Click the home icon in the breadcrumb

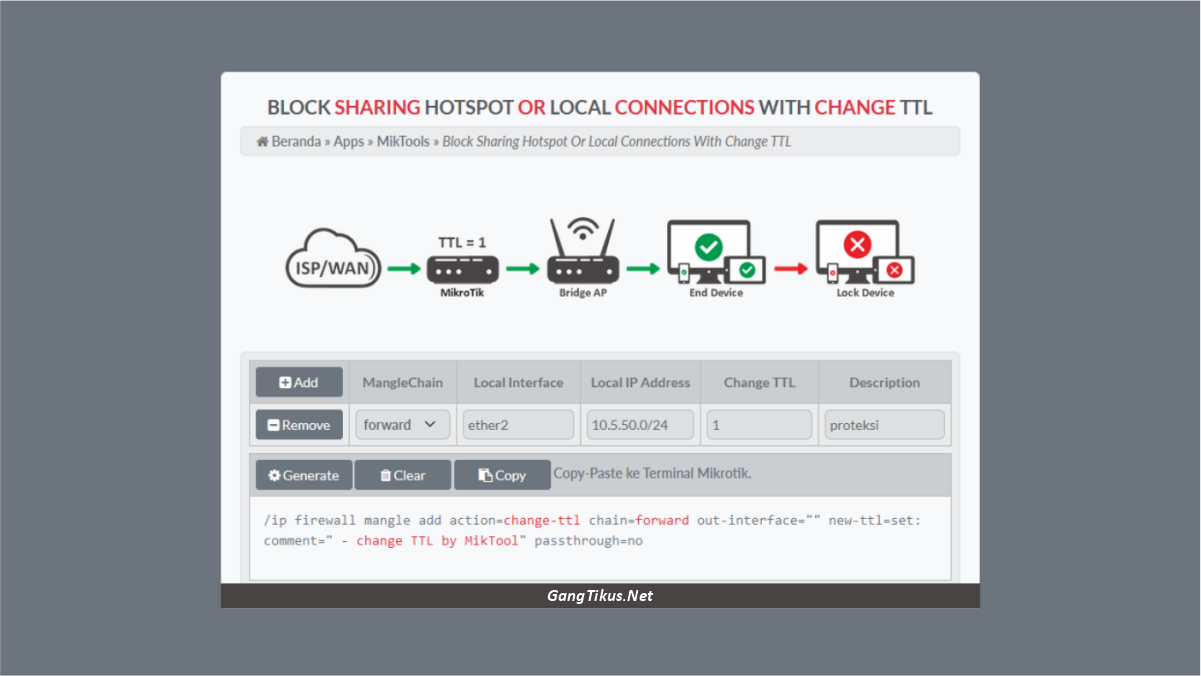pos(262,141)
